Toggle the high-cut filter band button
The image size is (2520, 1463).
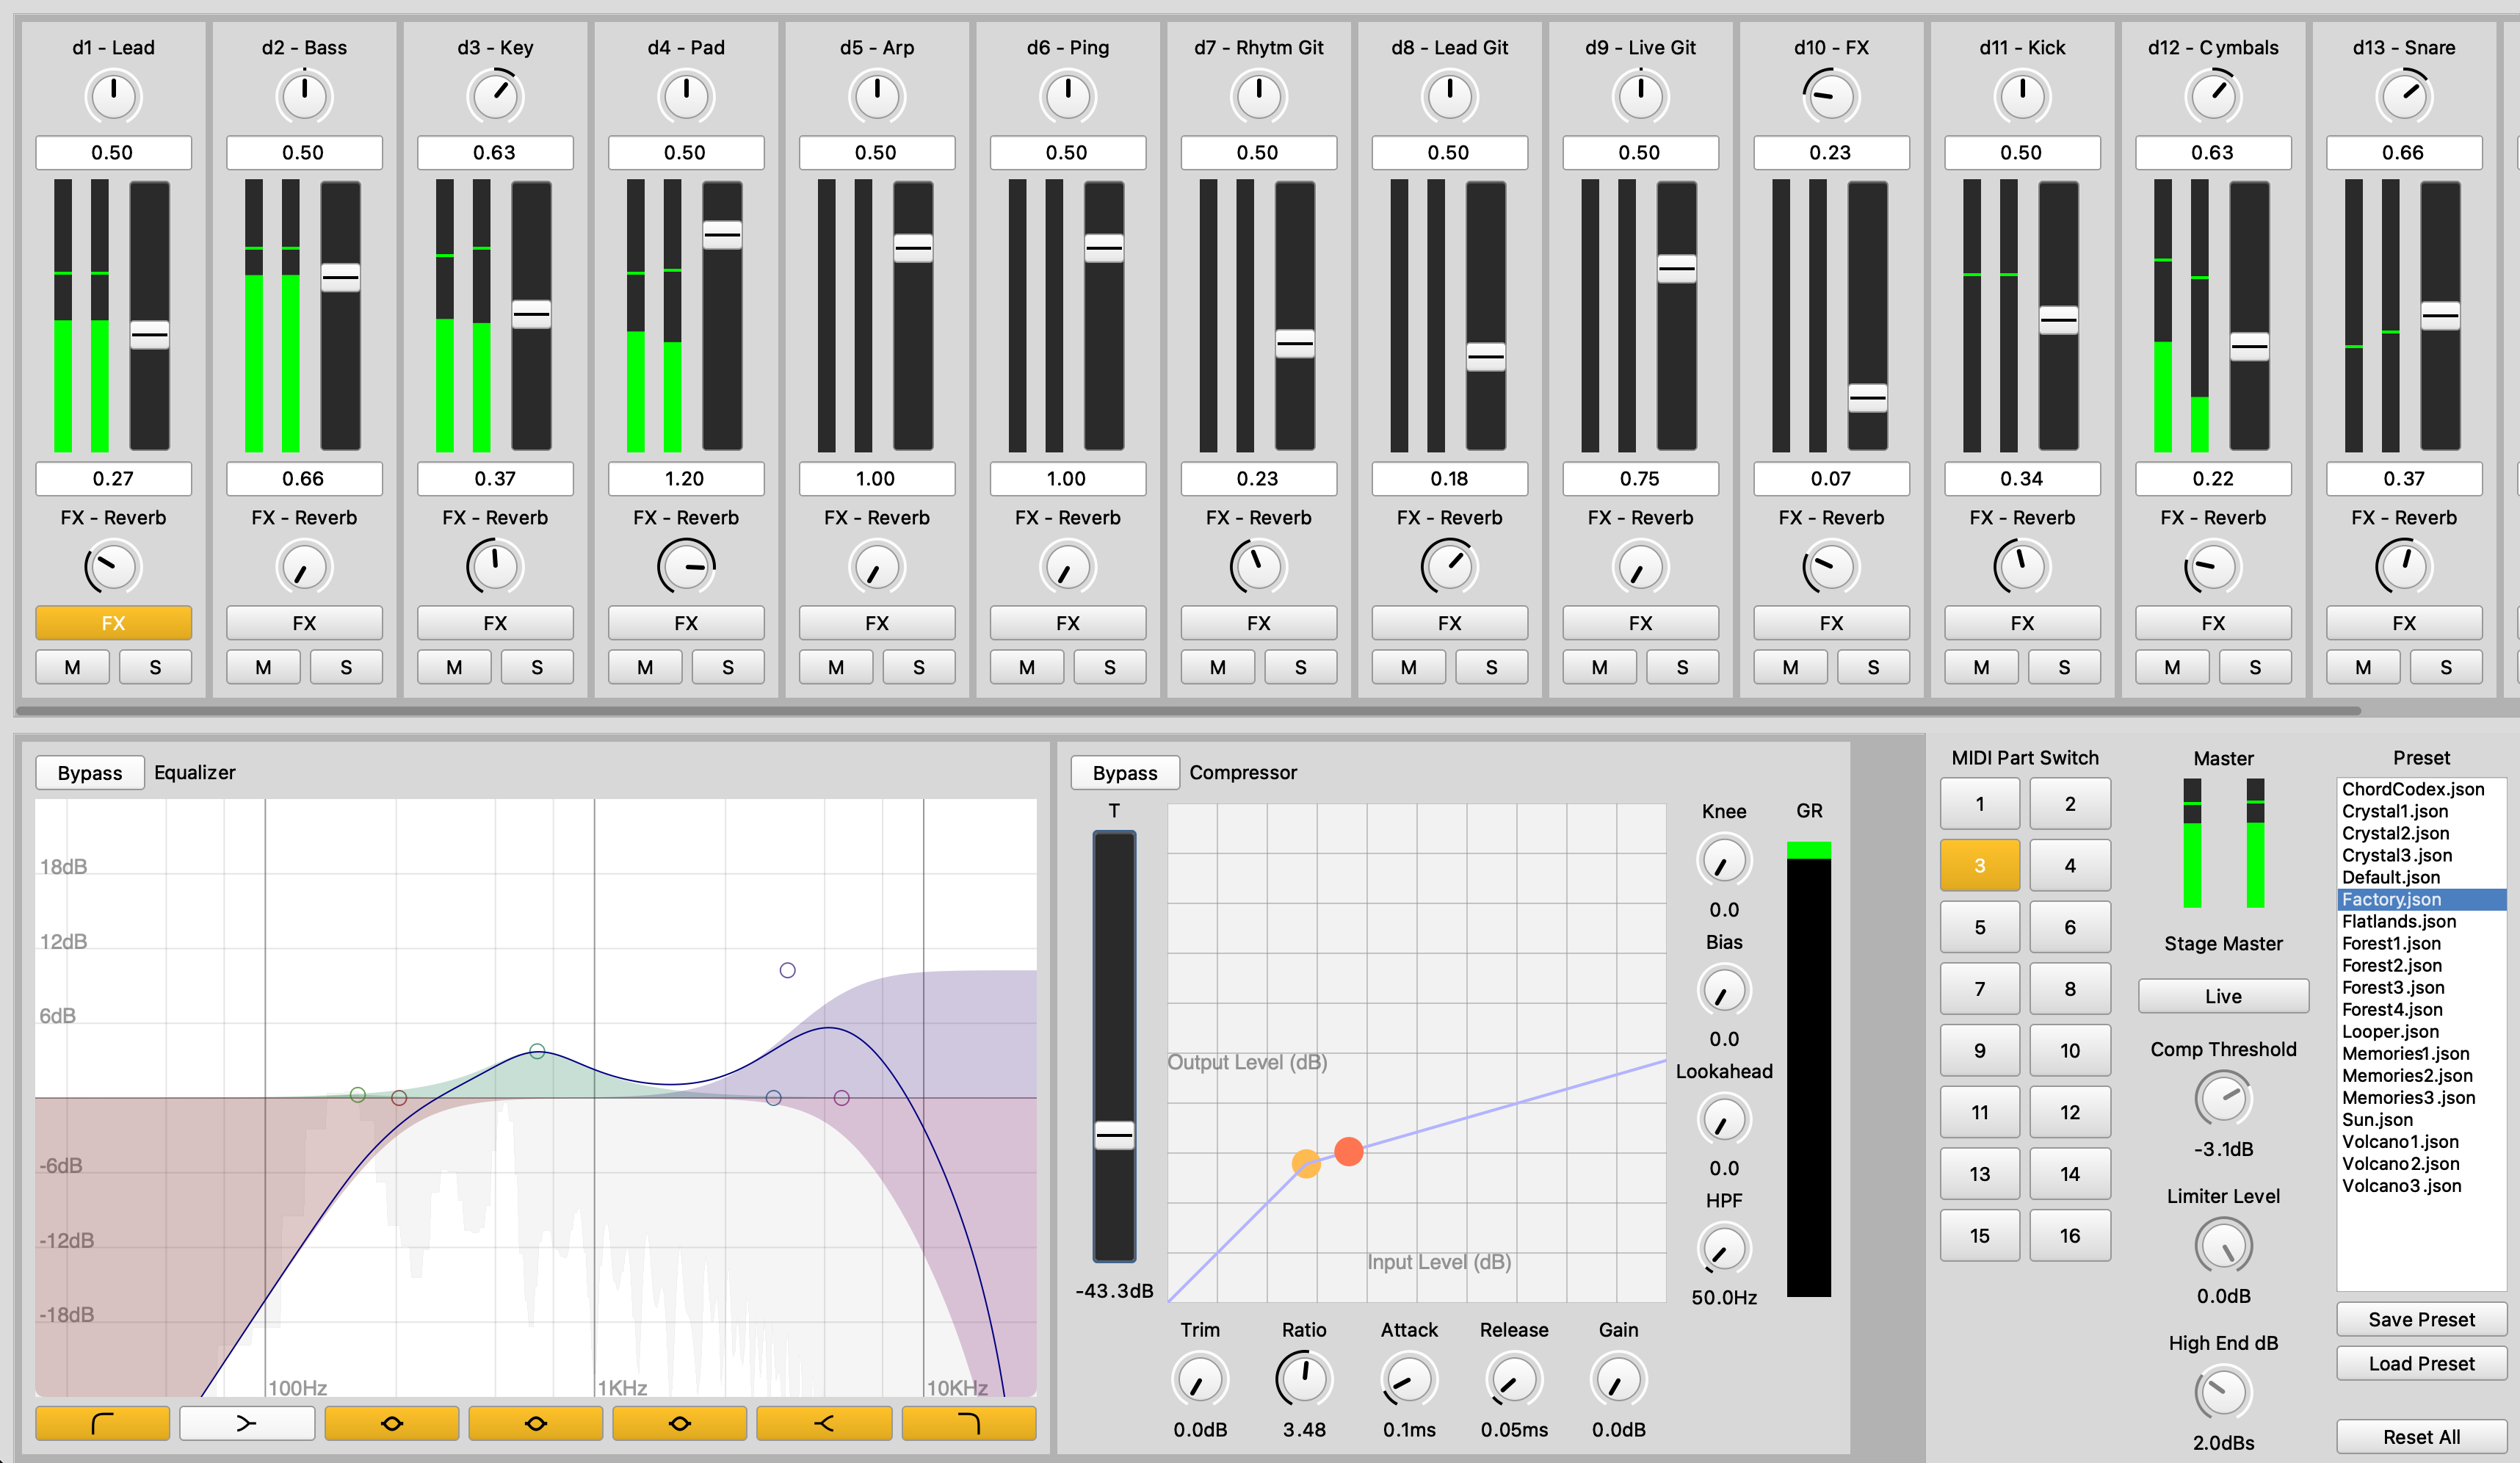coord(969,1423)
